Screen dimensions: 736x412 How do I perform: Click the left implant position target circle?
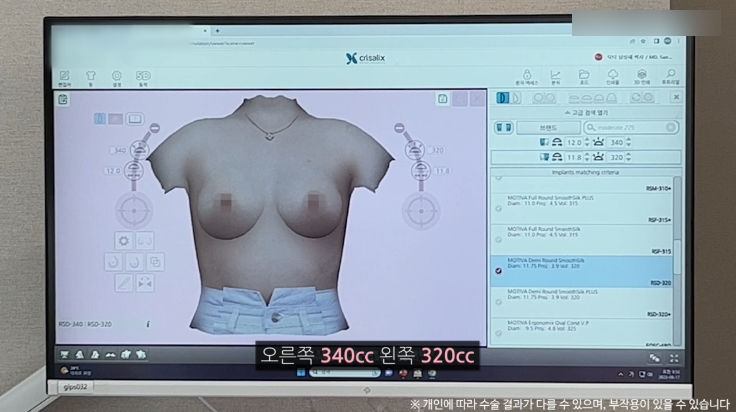[134, 211]
